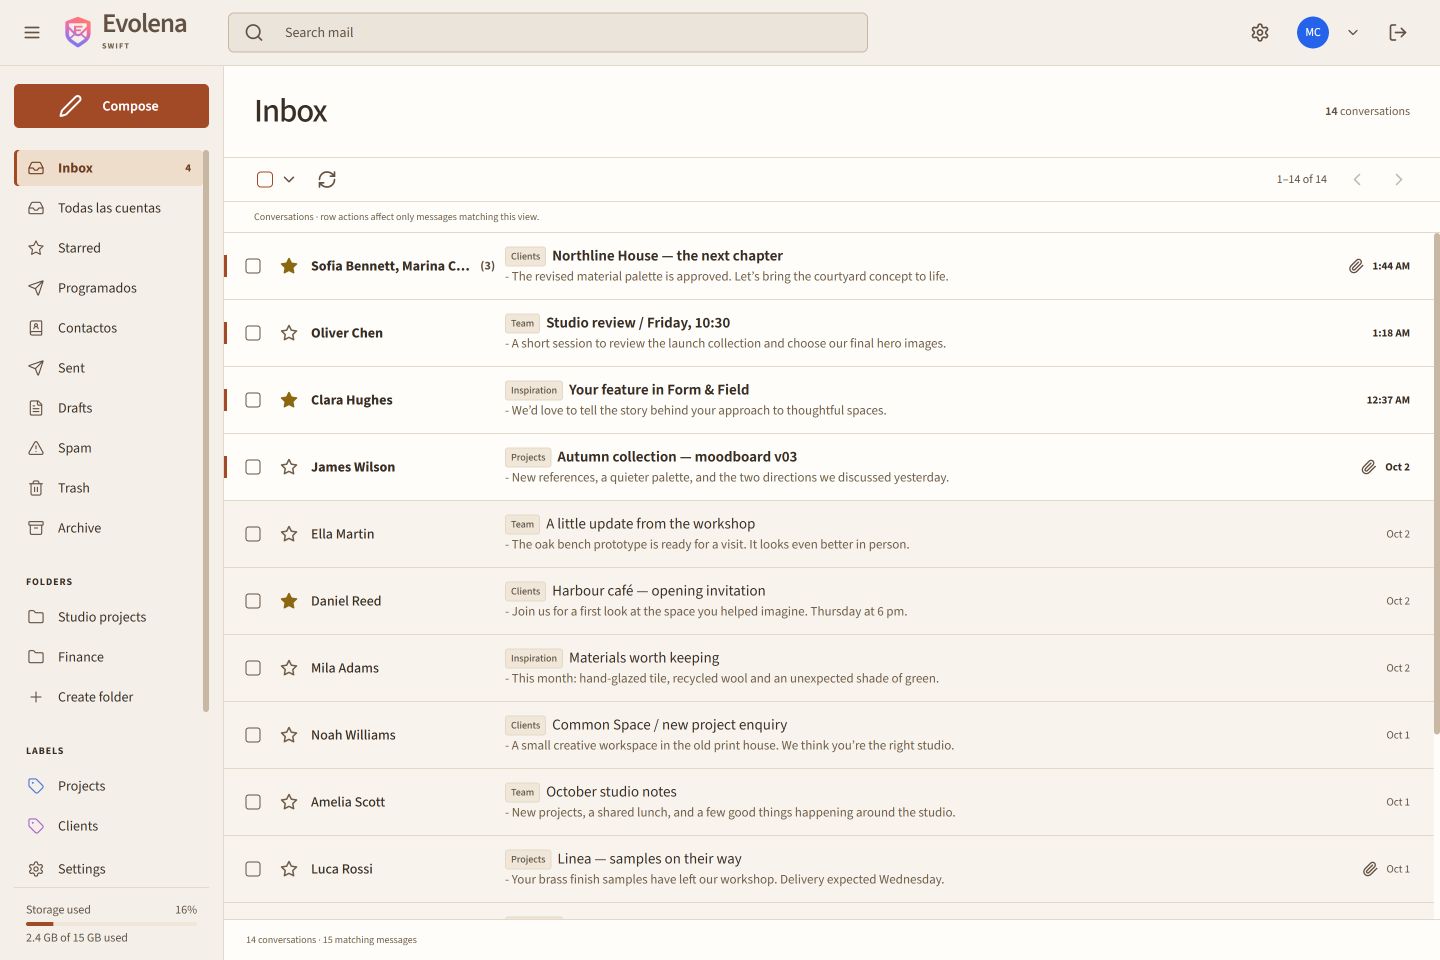Open the Starred folder
The width and height of the screenshot is (1440, 960).
(109, 248)
